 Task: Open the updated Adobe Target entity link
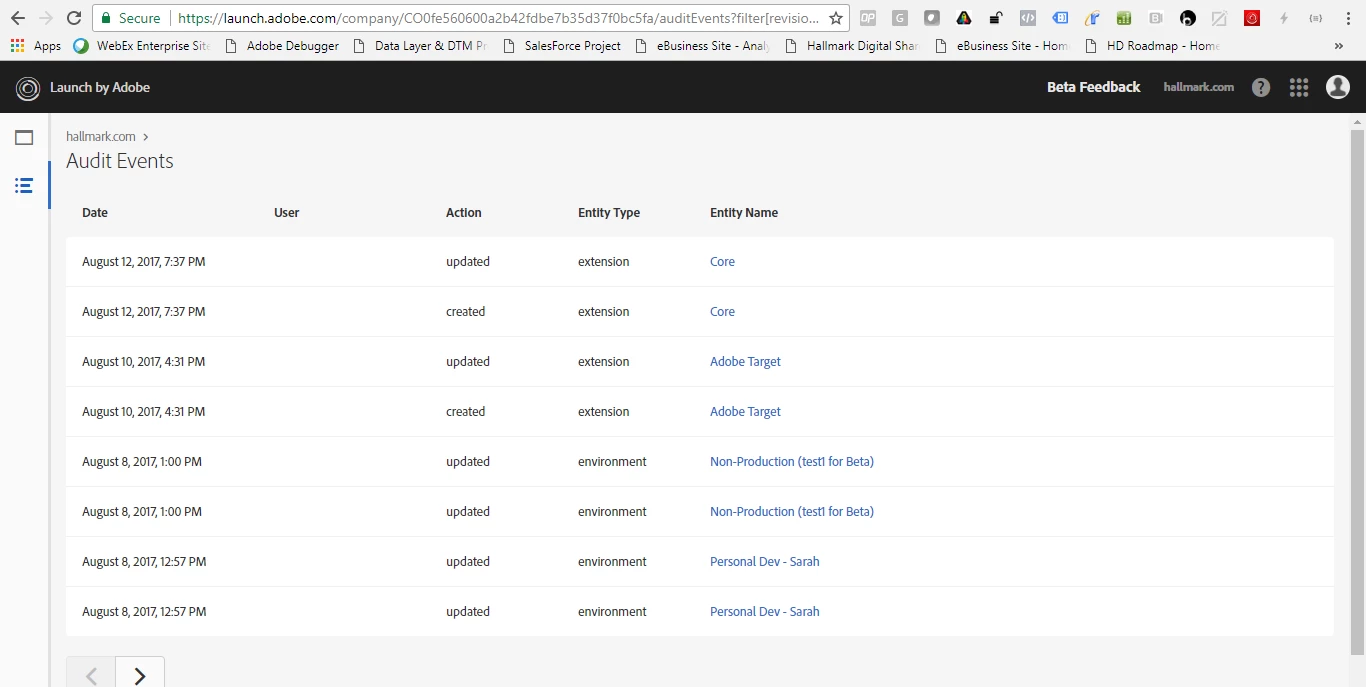click(745, 362)
